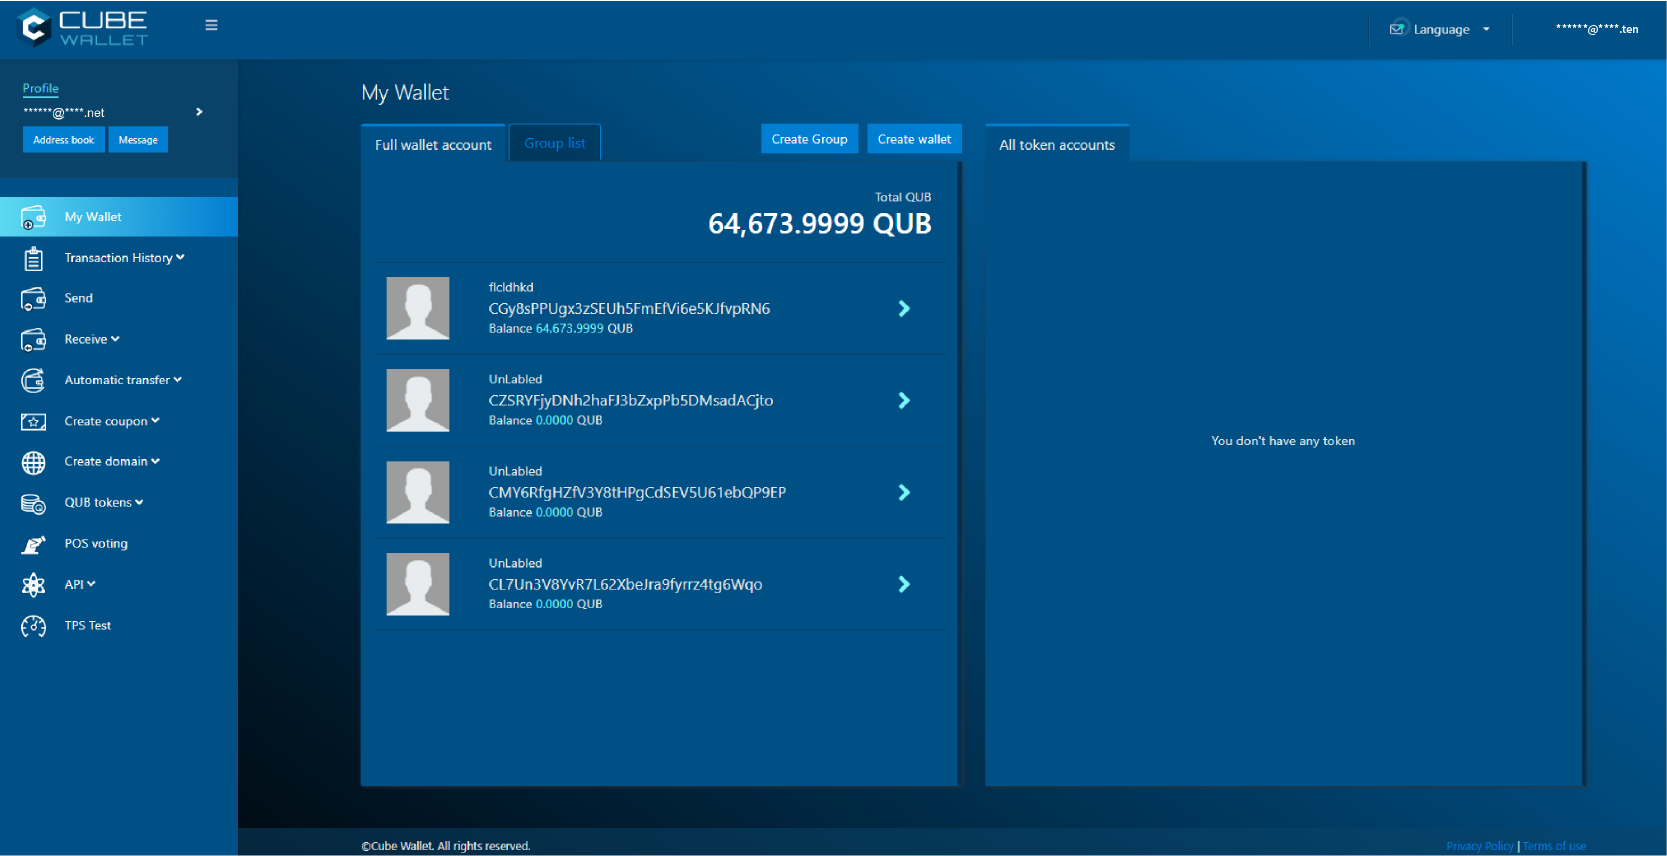The height and width of the screenshot is (856, 1667).
Task: Click the Create wallet button
Action: click(x=914, y=139)
